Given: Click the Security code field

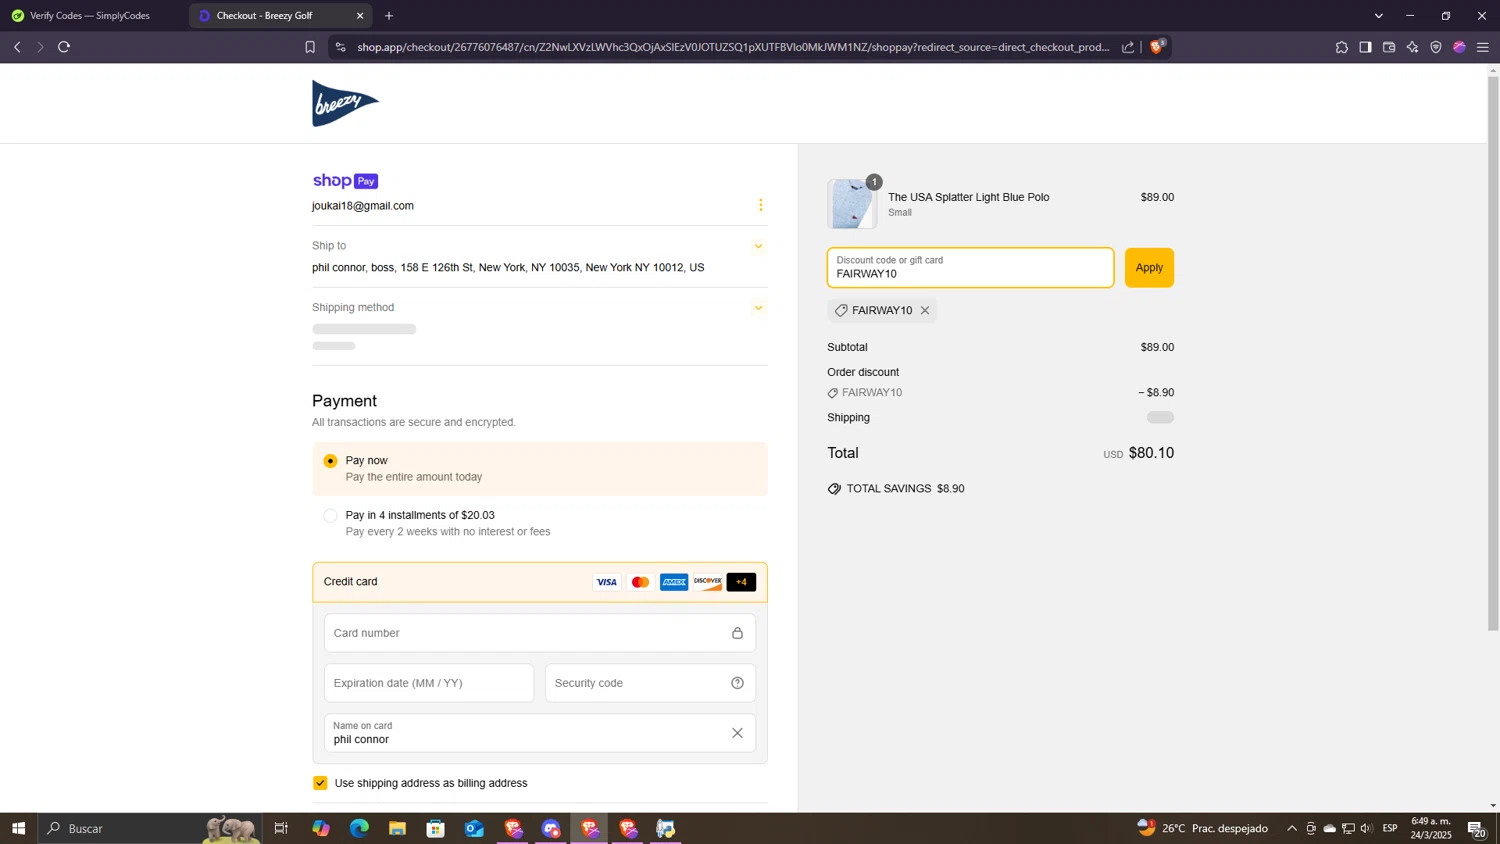Looking at the screenshot, I should click(x=650, y=683).
